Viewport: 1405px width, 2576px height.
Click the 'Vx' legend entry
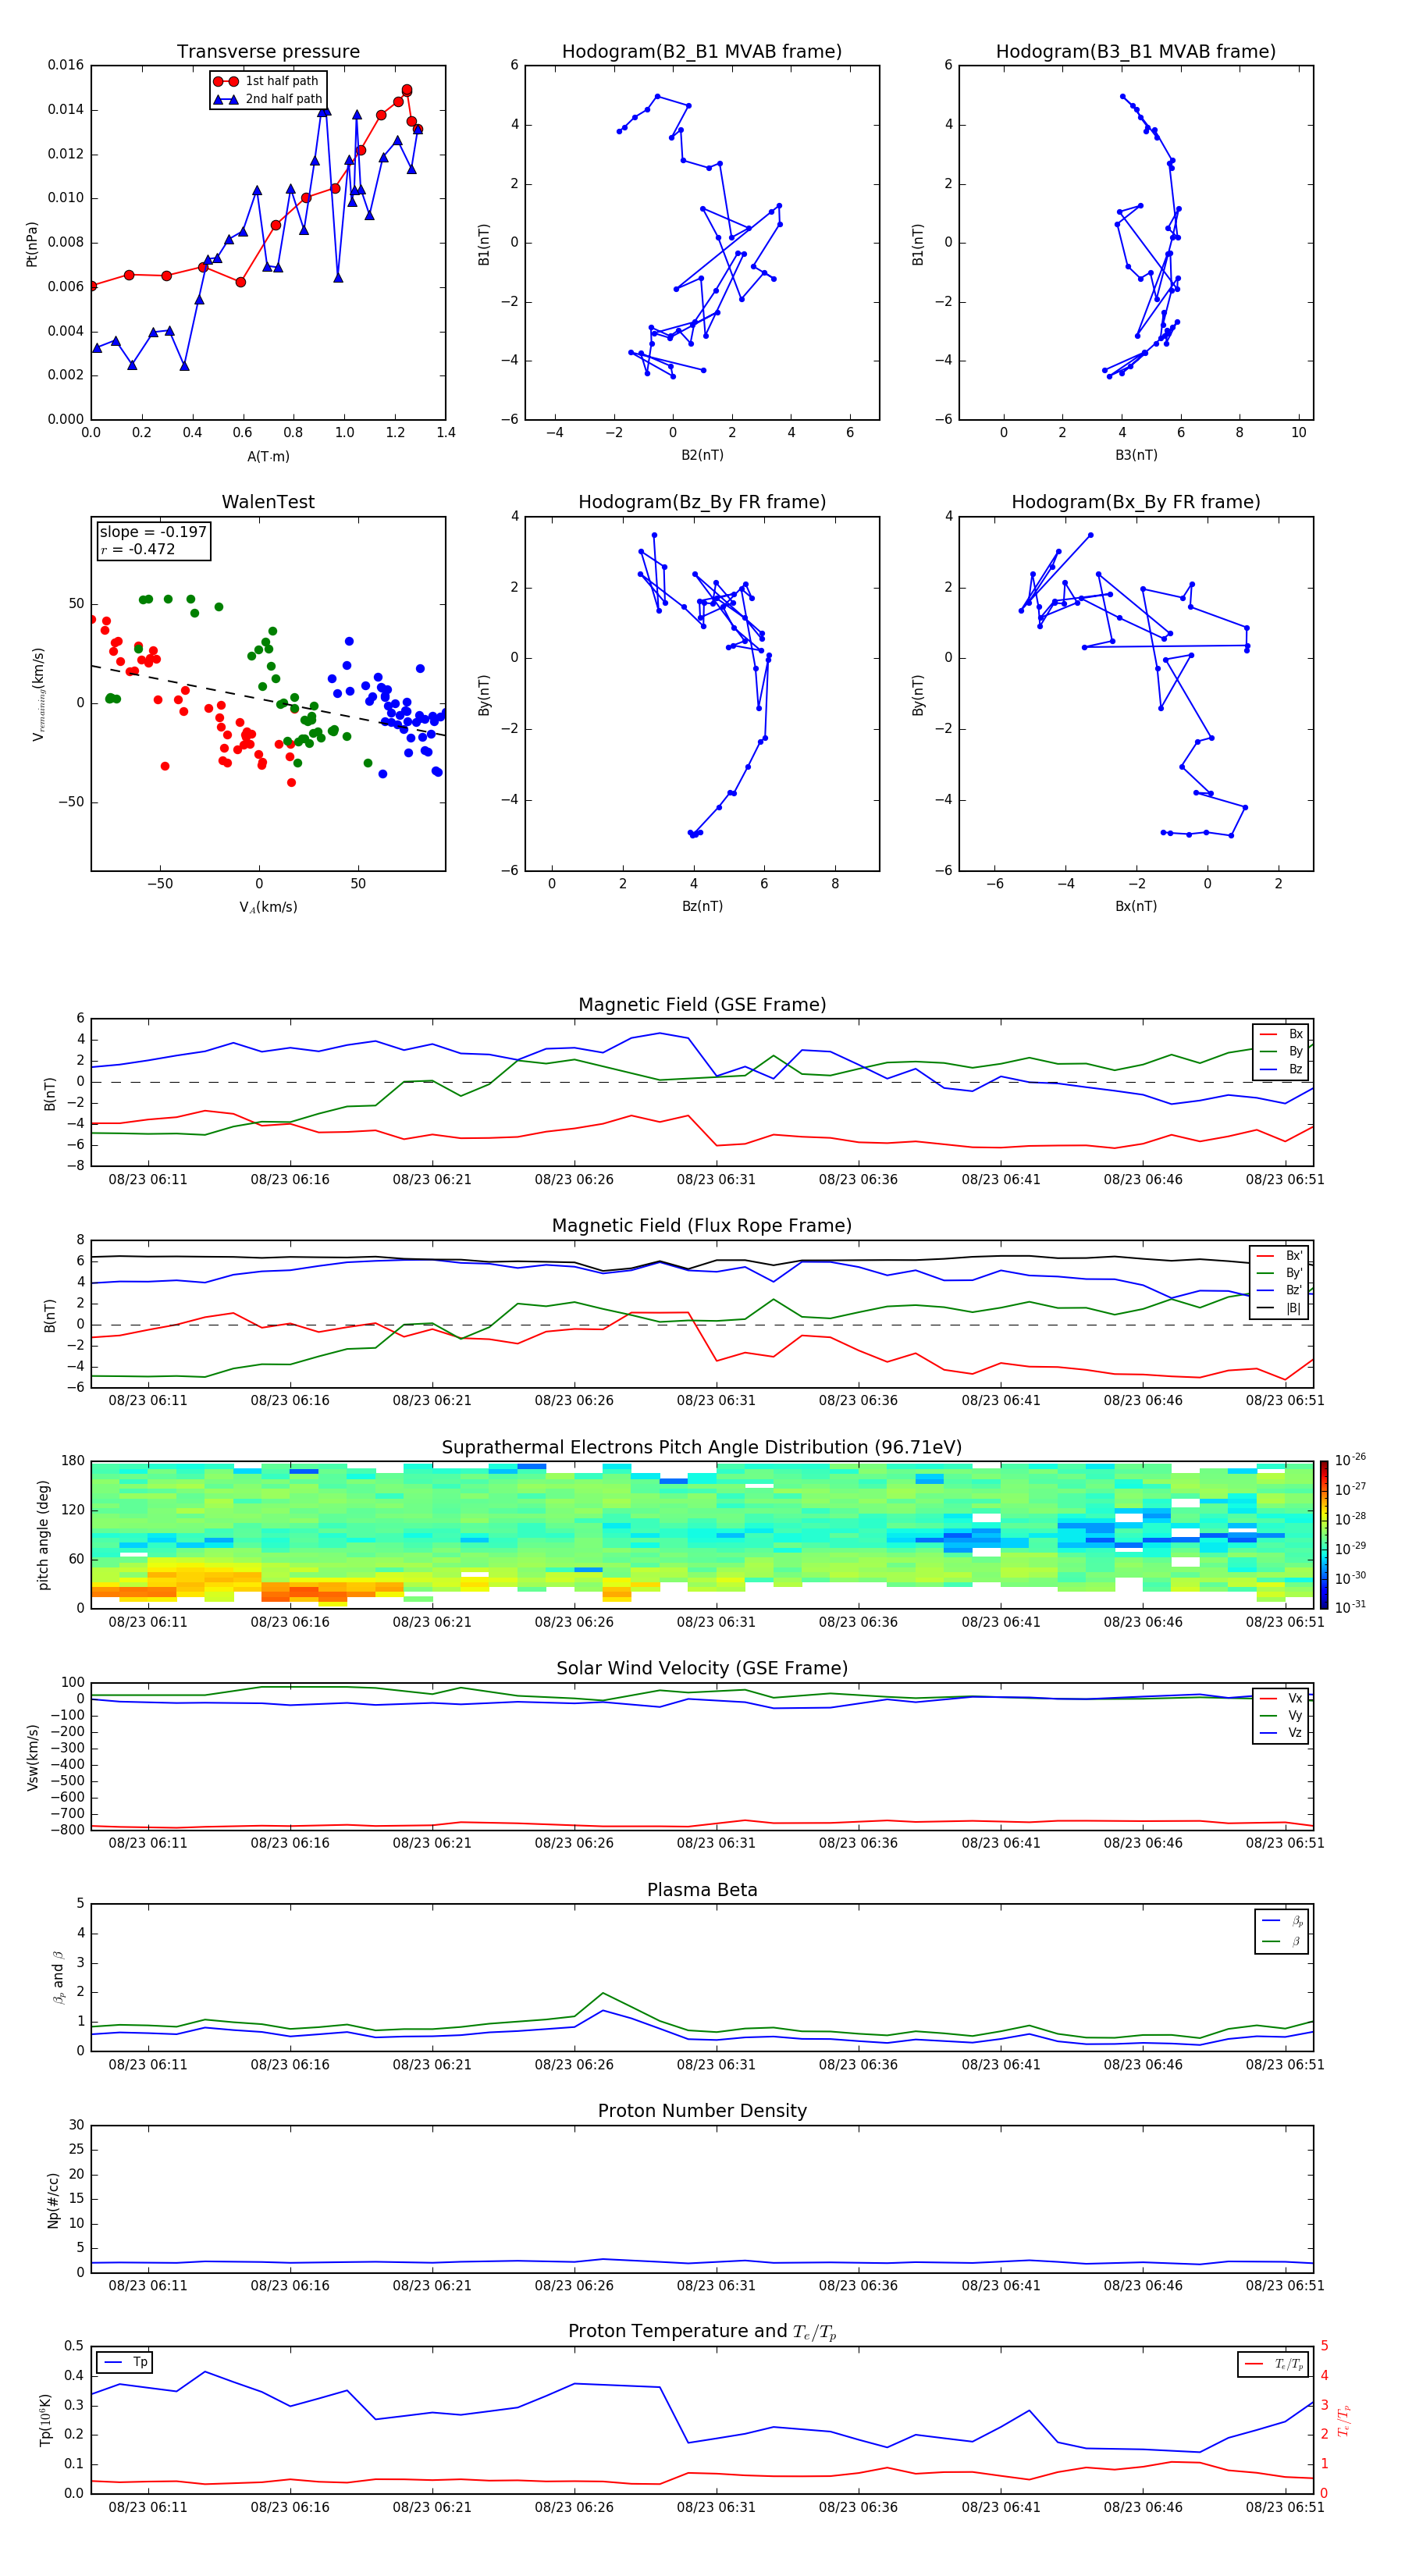click(x=1281, y=1698)
